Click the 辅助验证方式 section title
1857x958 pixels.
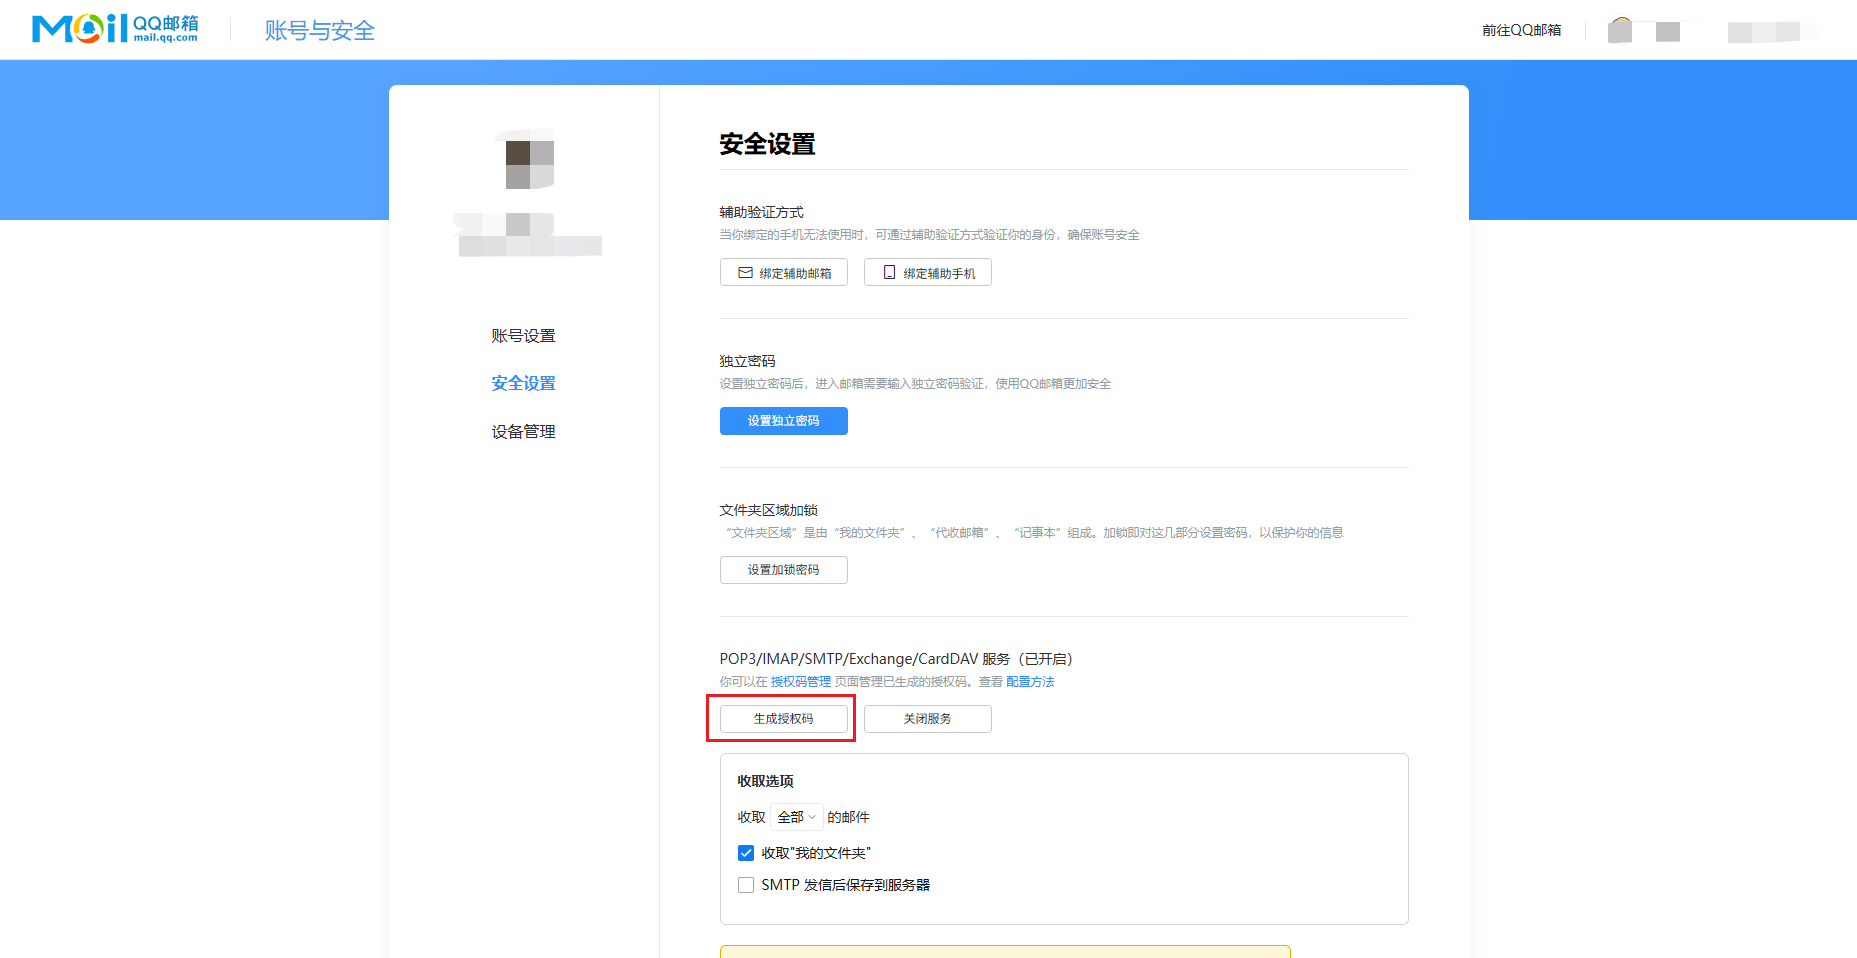[762, 212]
